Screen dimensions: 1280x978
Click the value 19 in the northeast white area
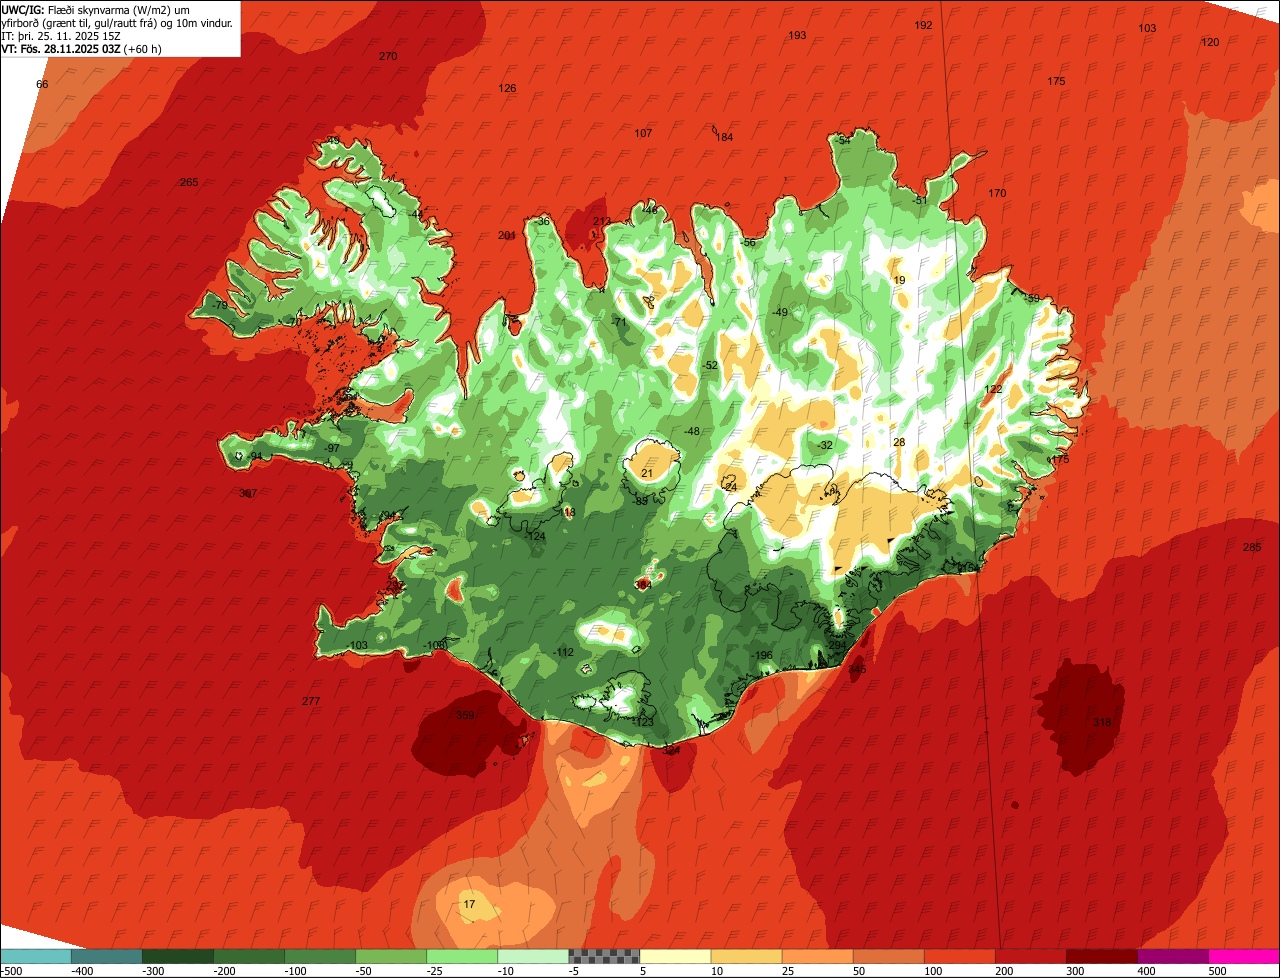pos(899,280)
